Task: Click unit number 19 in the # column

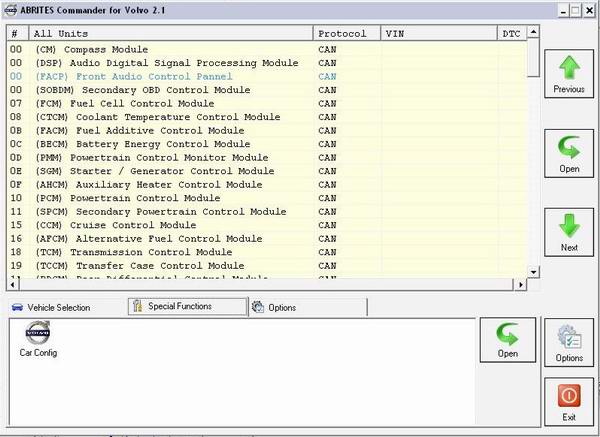Action: click(16, 265)
